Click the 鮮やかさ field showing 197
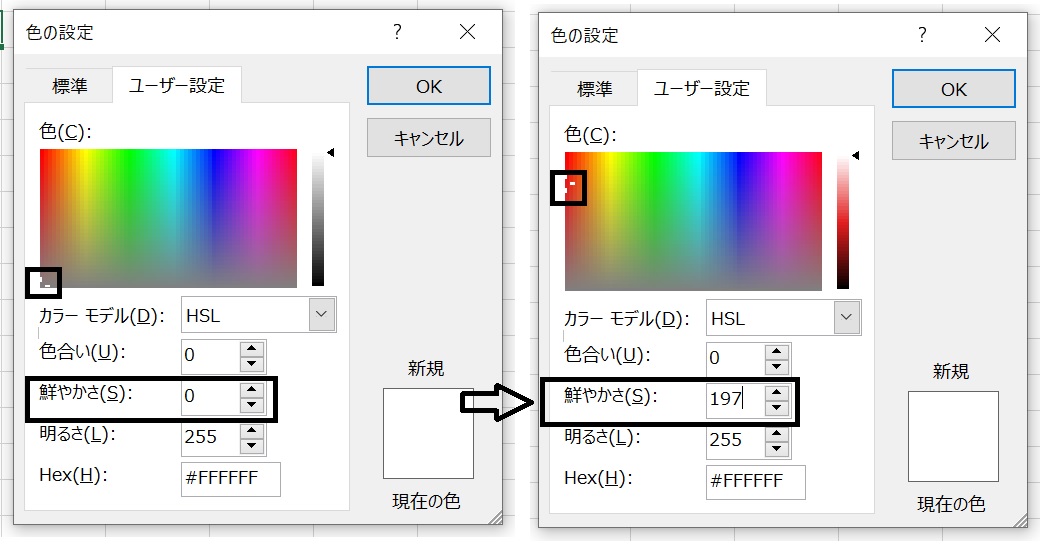 [x=735, y=400]
